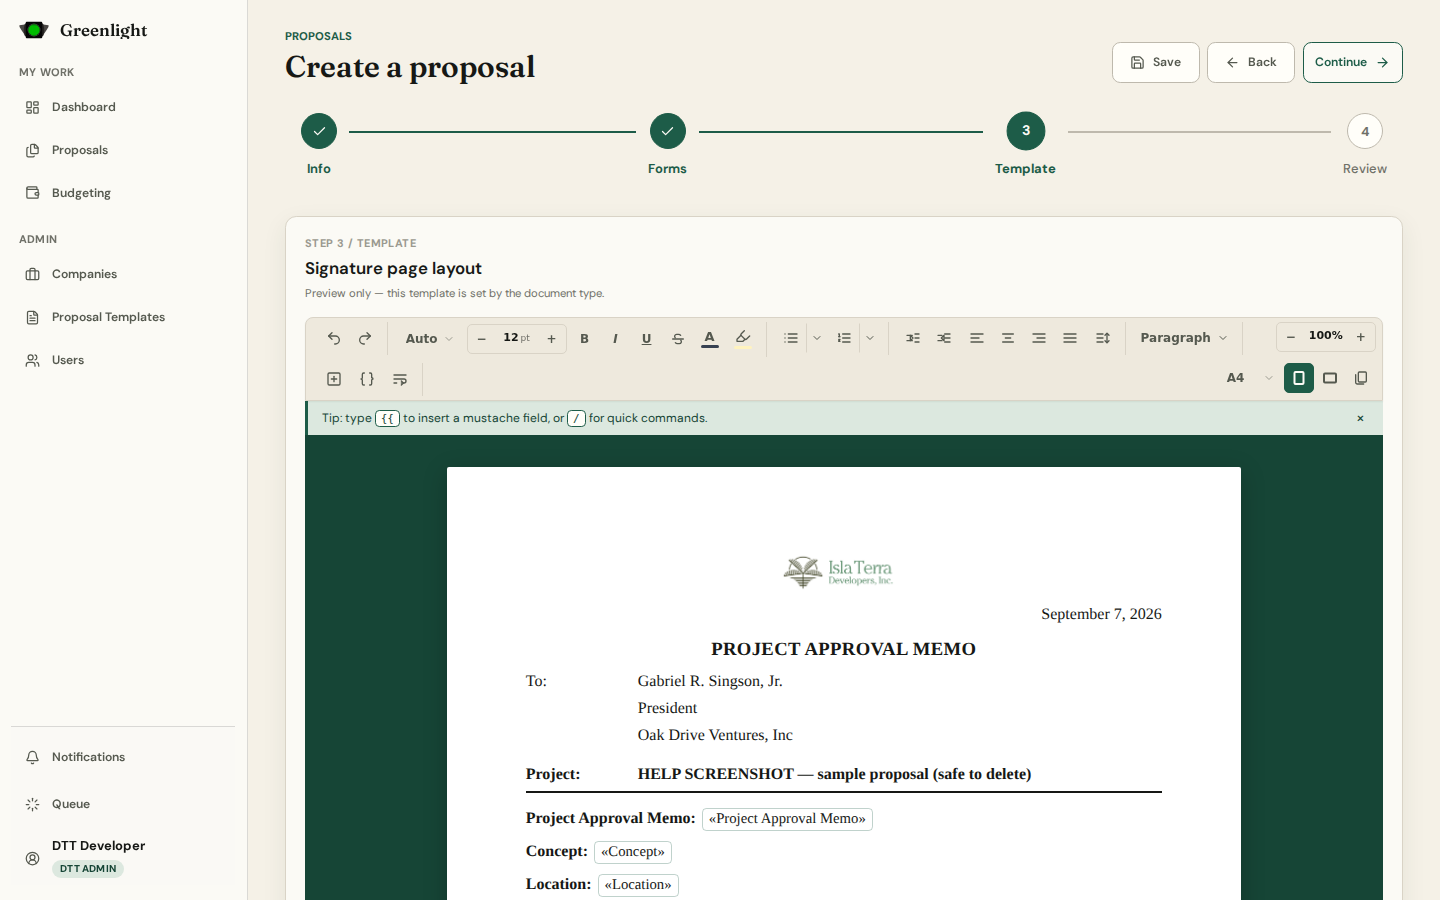Continue to the Review step
The height and width of the screenshot is (900, 1440).
click(1353, 62)
